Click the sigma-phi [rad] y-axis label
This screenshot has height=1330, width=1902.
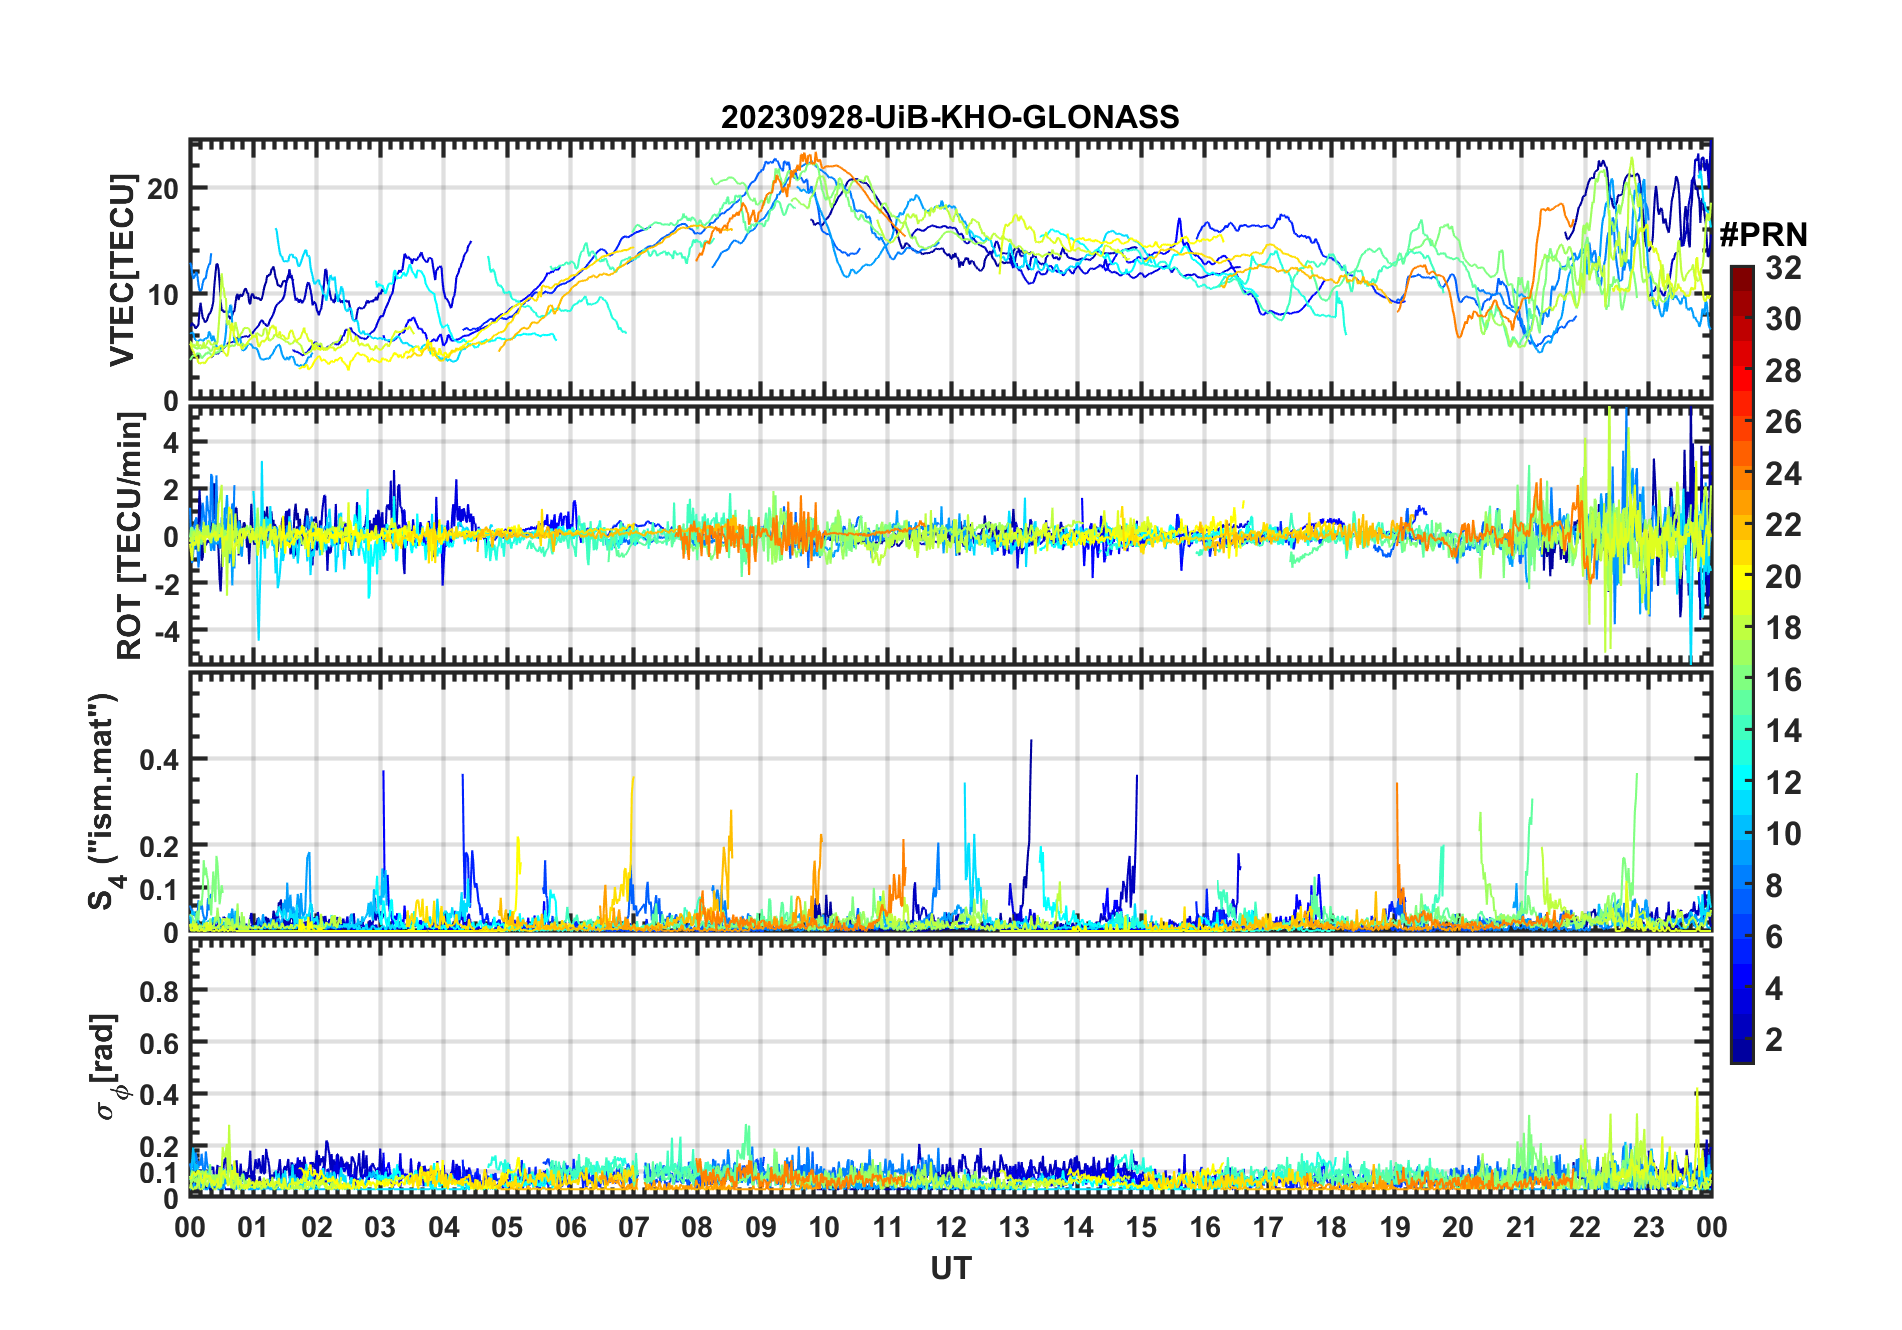pos(108,1067)
